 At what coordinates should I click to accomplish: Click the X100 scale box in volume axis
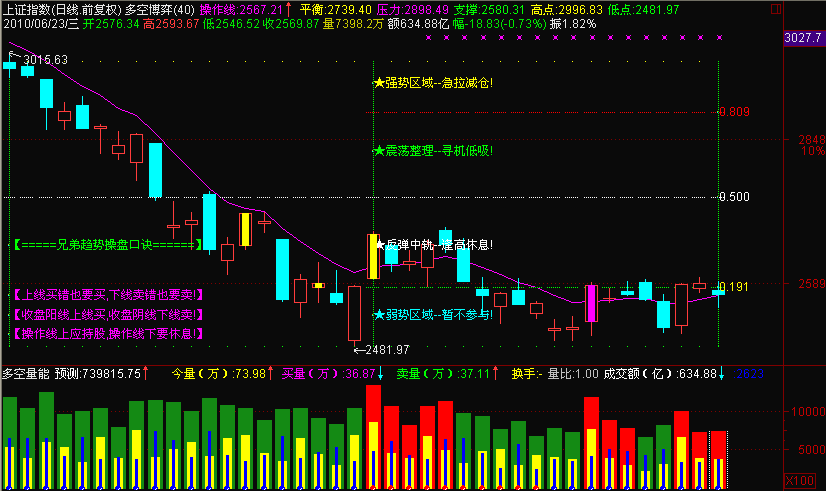[x=799, y=480]
